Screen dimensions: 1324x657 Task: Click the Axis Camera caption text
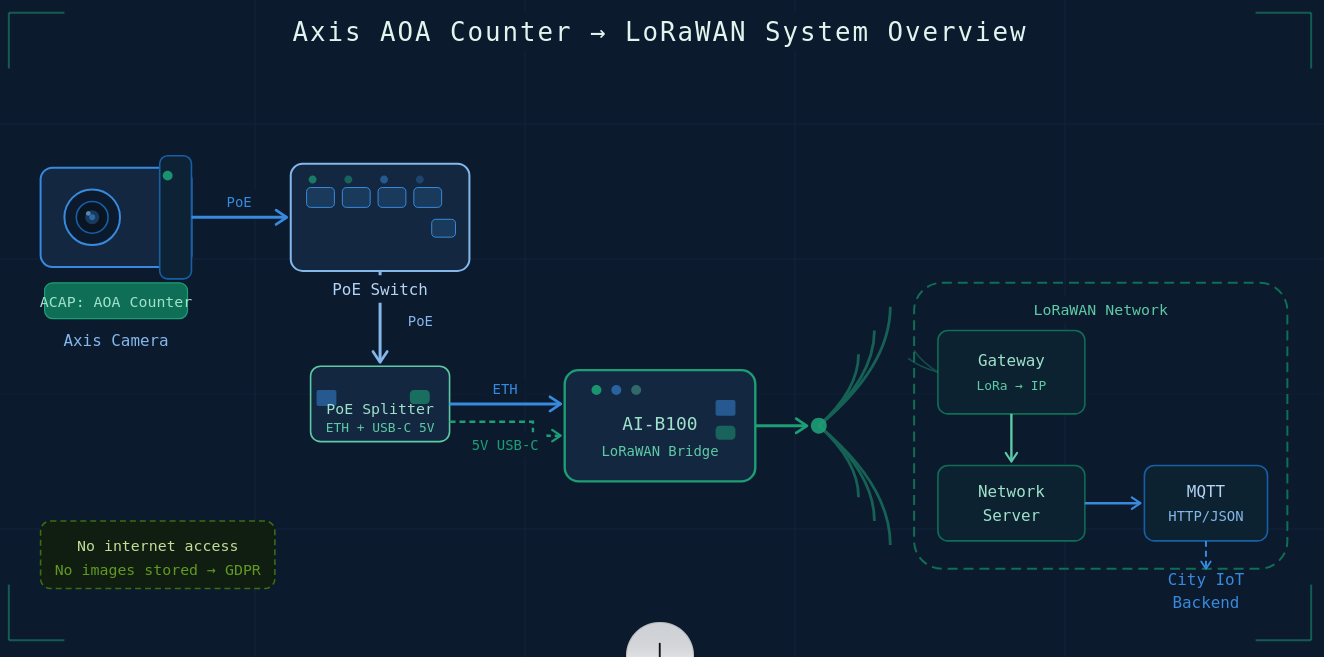click(x=116, y=340)
